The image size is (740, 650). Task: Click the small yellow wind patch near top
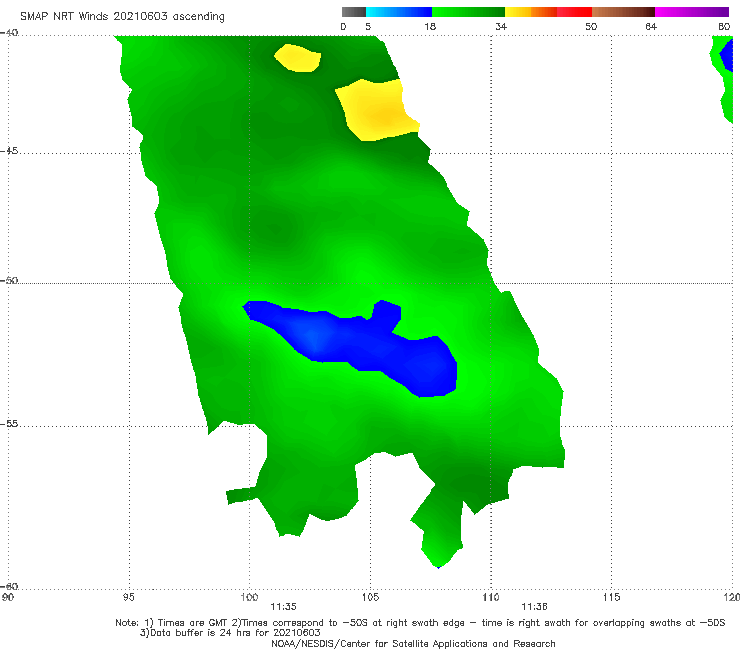pyautogui.click(x=298, y=58)
